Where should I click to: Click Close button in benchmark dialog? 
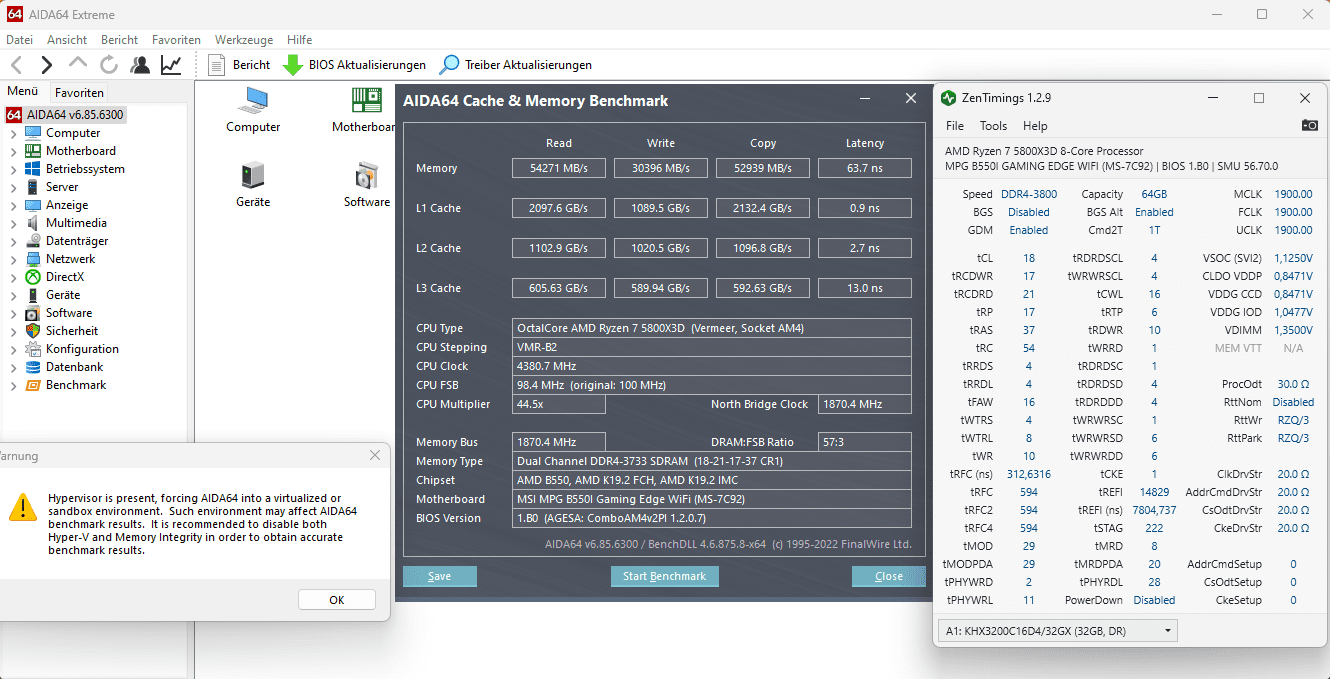[888, 576]
